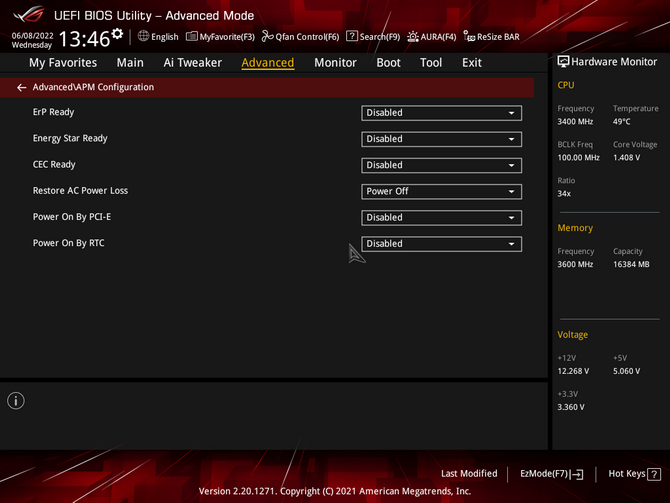Open AURA(F4) lighting settings
This screenshot has height=503, width=670.
tap(431, 37)
